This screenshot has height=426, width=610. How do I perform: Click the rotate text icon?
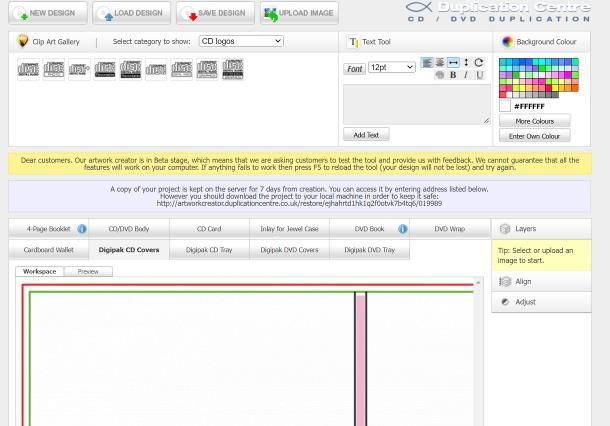479,62
